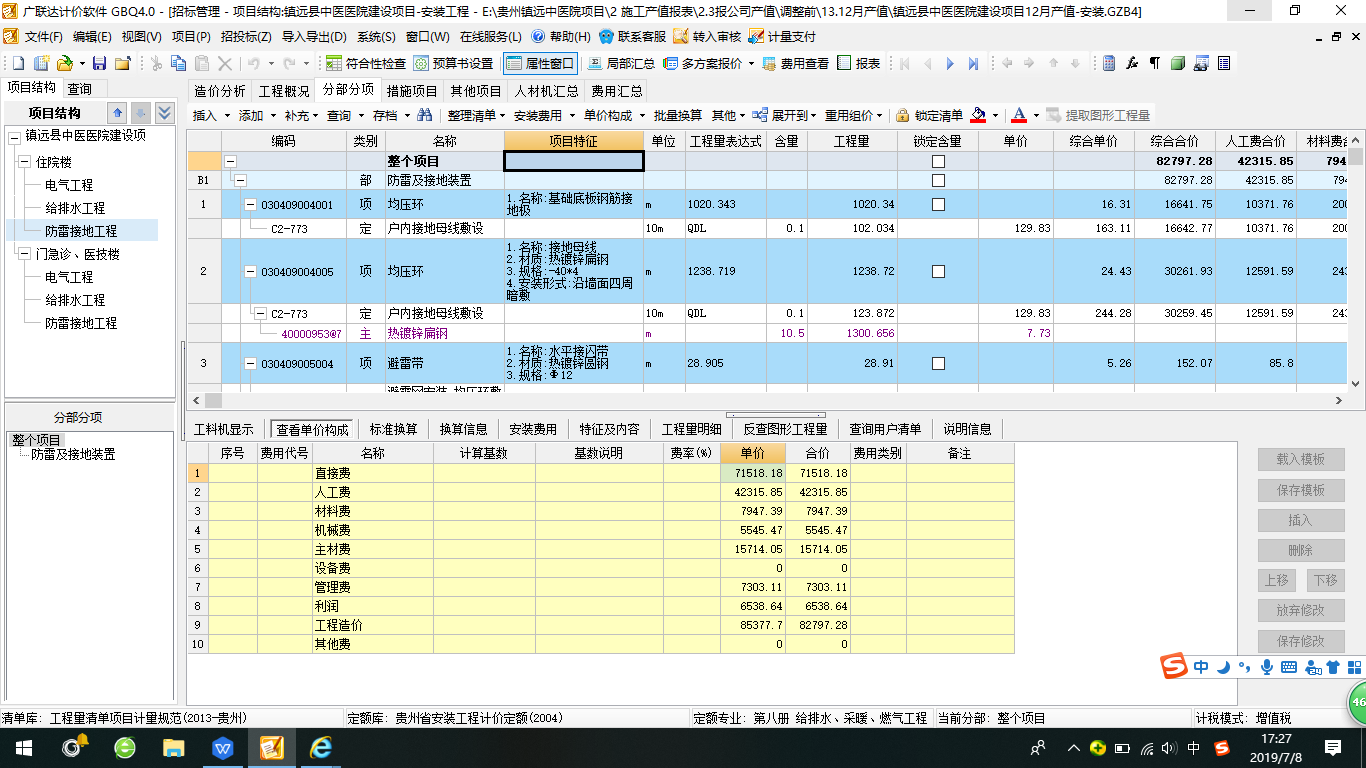This screenshot has width=1366, height=768.
Task: Open 符合性检查 compliance check
Action: (366, 63)
